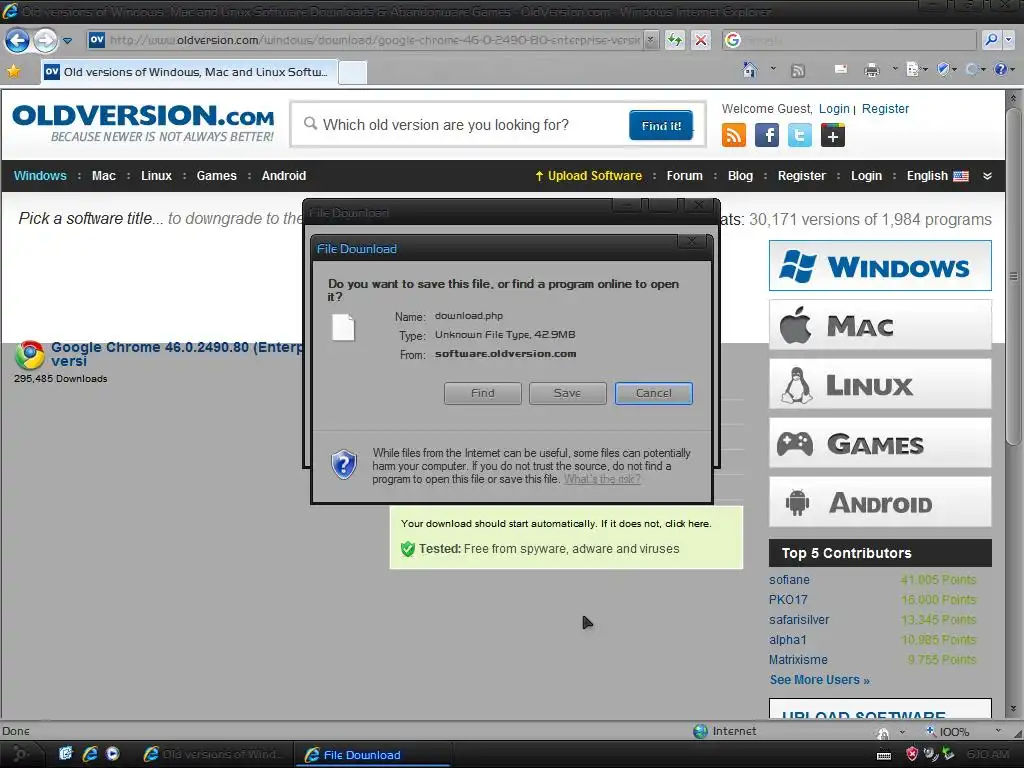Click the media player quick launch icon
Image resolution: width=1024 pixels, height=768 pixels.
[112, 754]
